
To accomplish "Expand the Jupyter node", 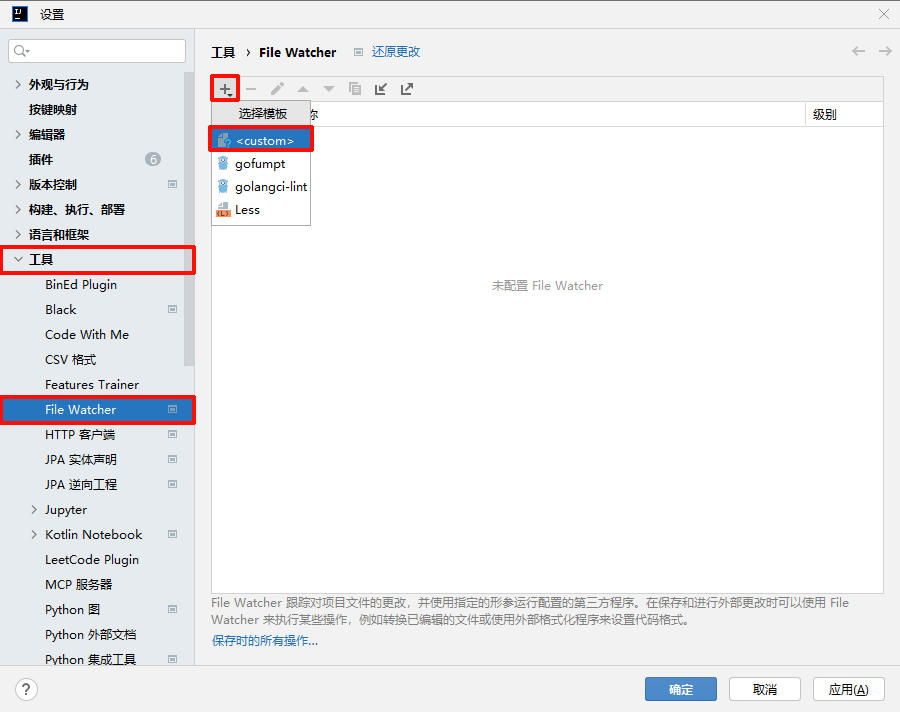I will 34,510.
